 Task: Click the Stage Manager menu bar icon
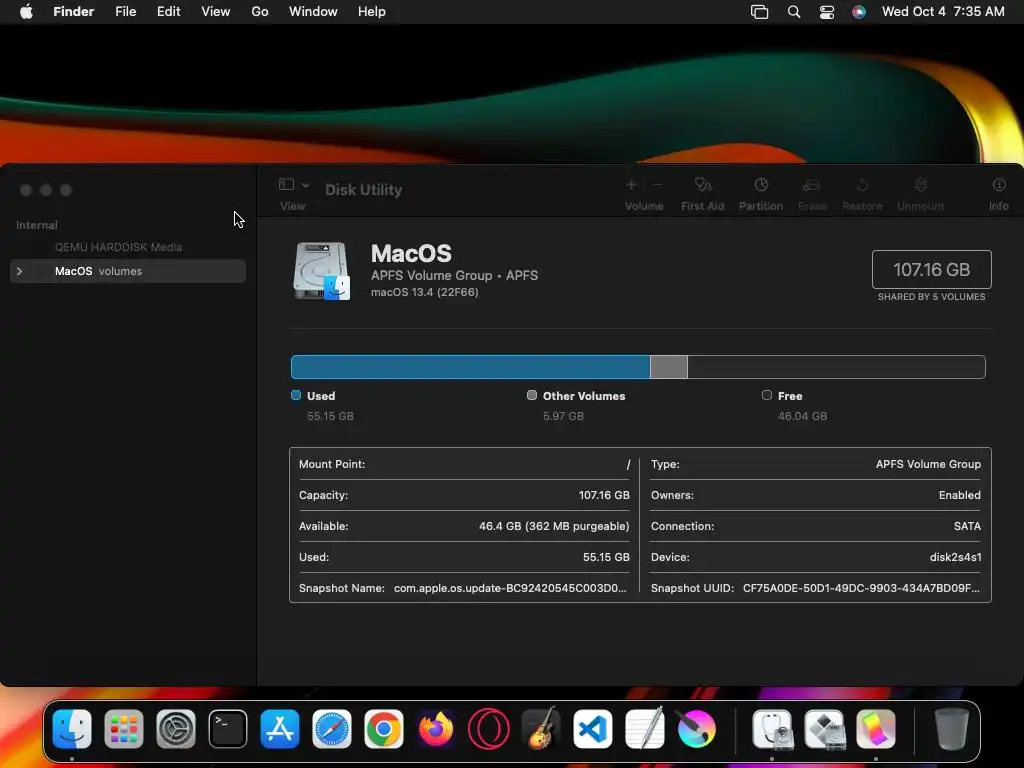tap(760, 12)
